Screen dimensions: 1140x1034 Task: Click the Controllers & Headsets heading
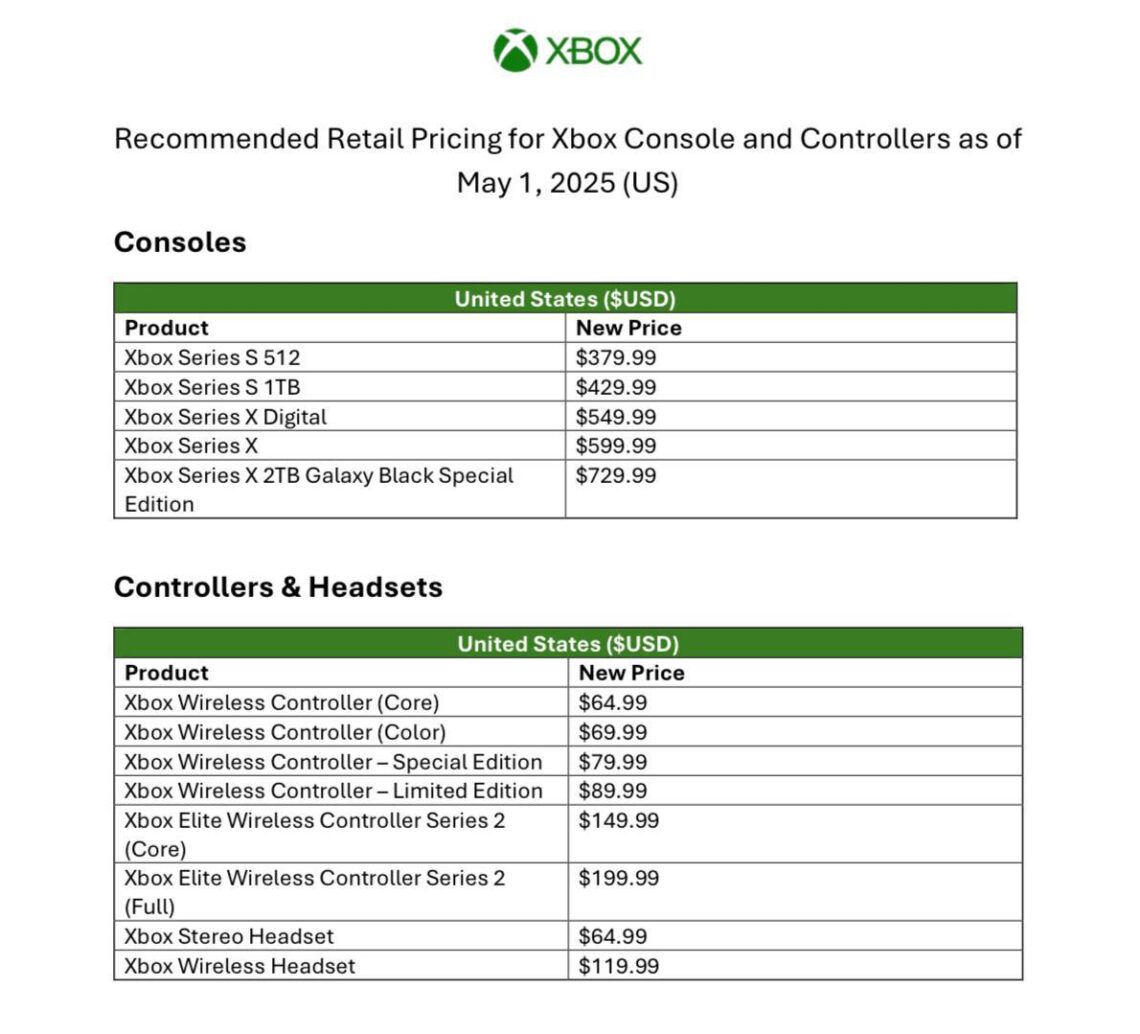click(278, 587)
